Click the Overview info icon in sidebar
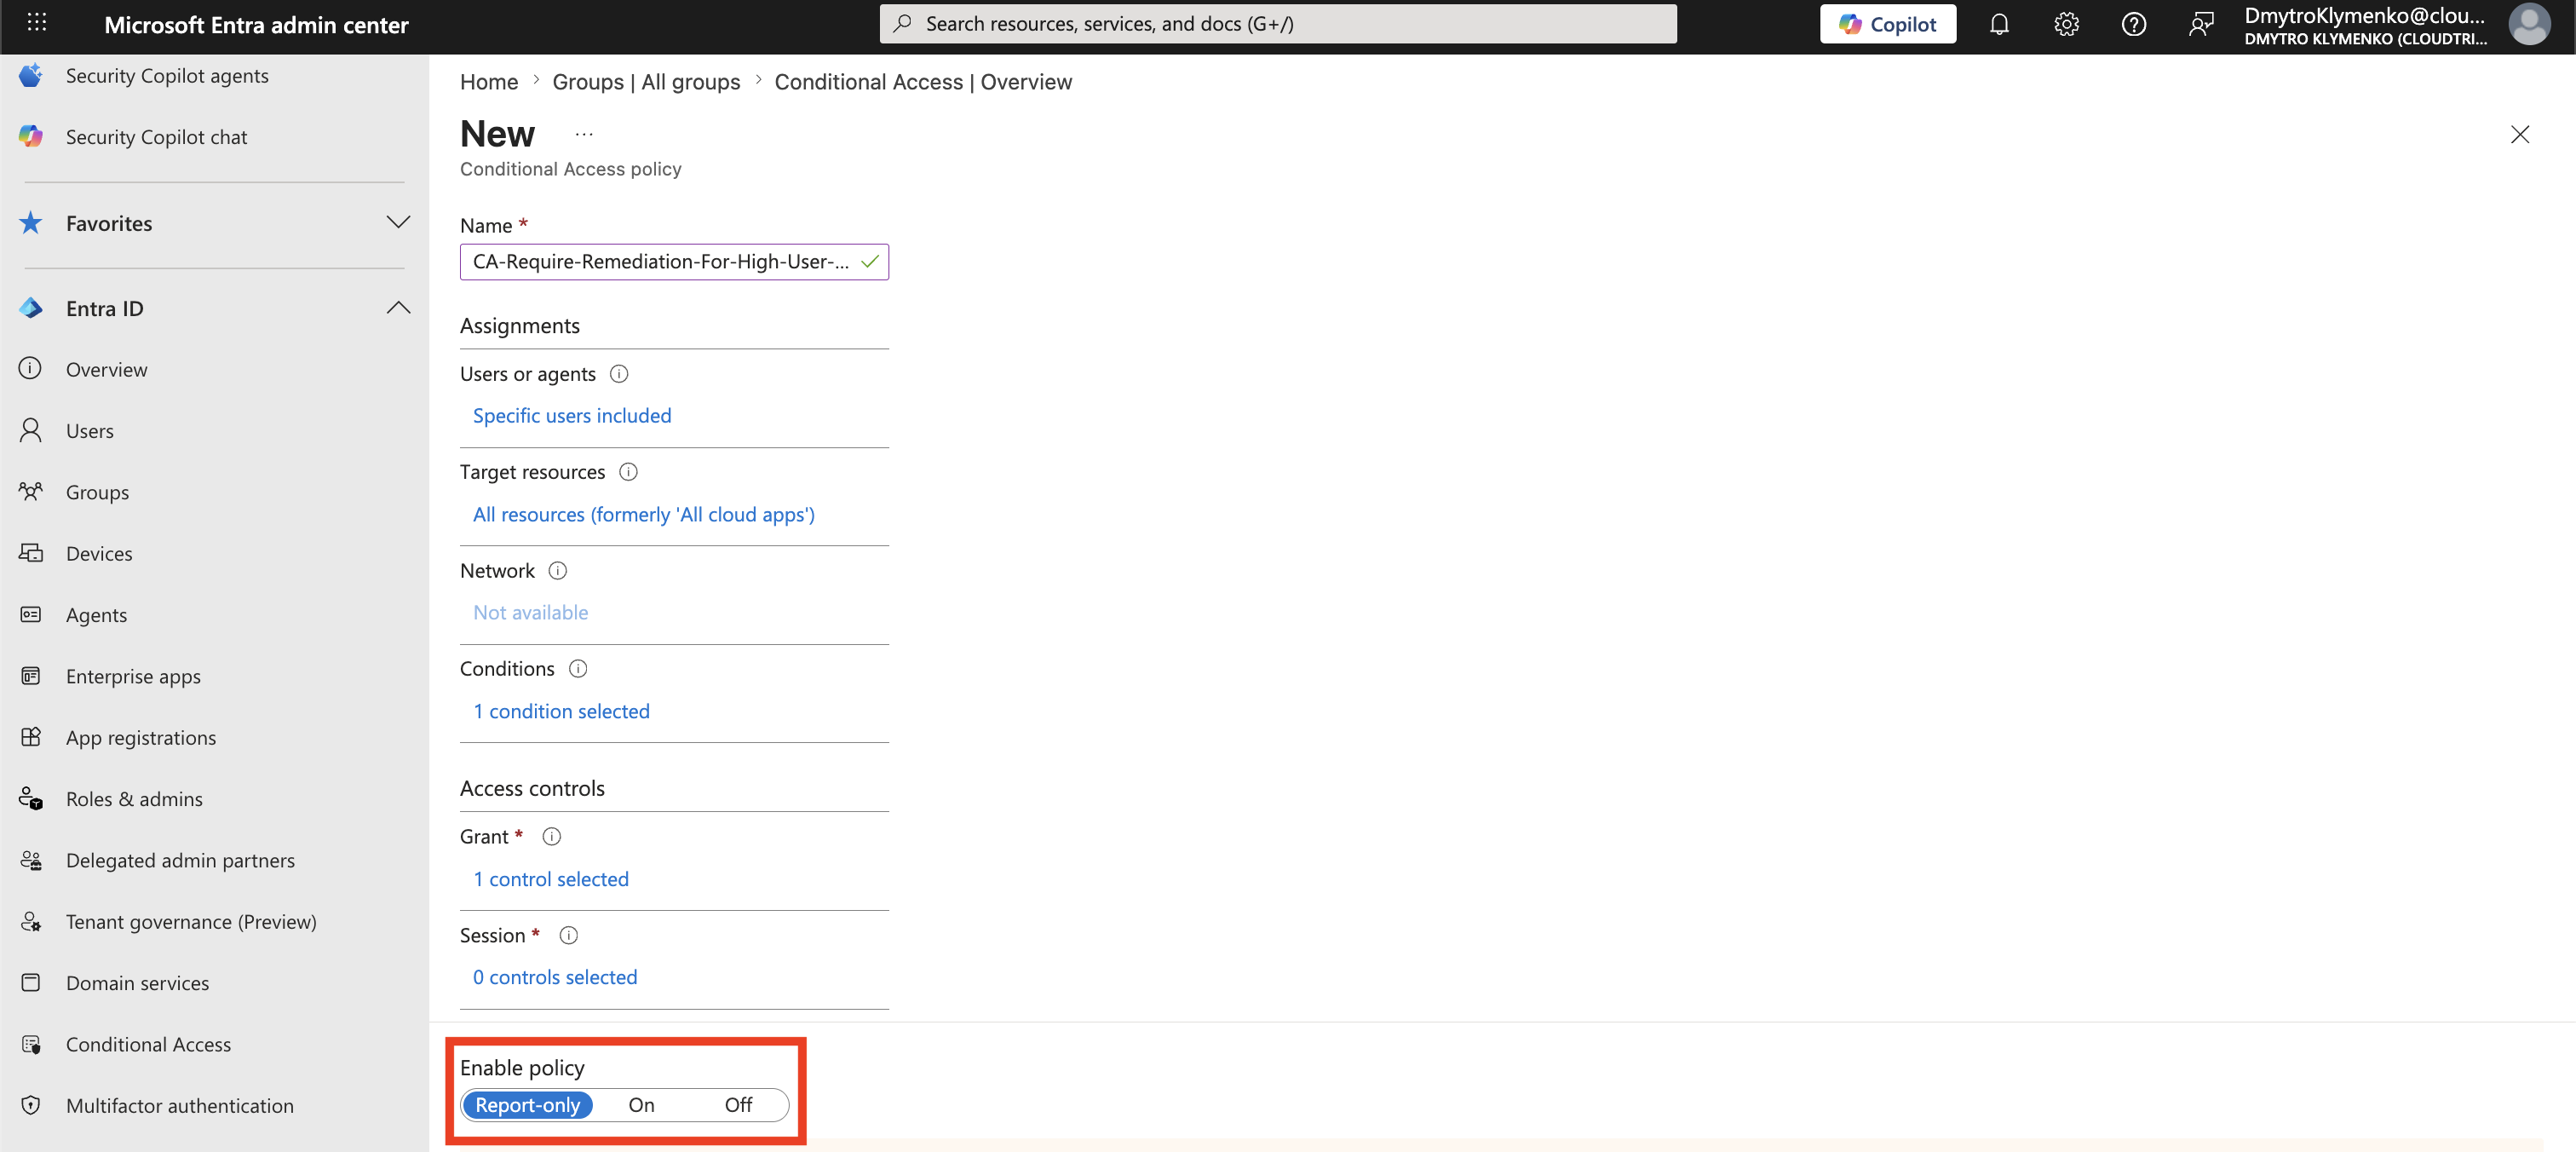2576x1152 pixels. coord(31,369)
